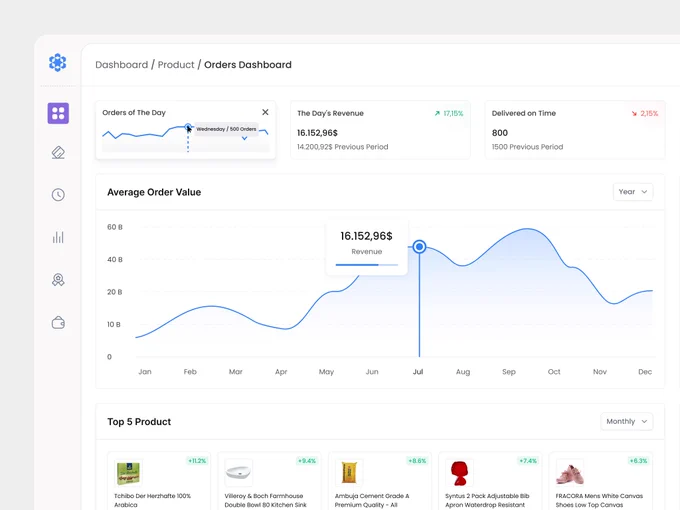Viewport: 680px width, 510px height.
Task: Select Mar on the chart axis
Action: (235, 372)
